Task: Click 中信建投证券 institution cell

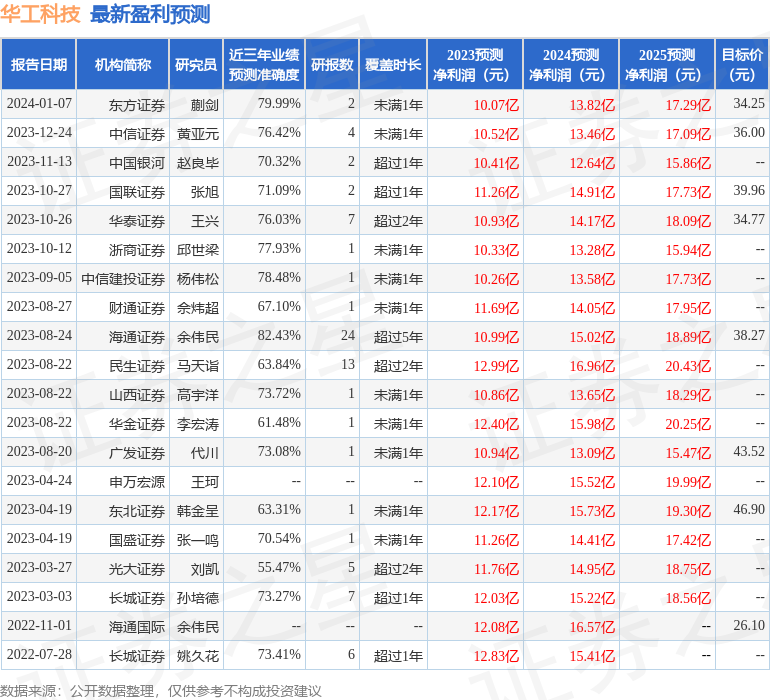Action: click(x=123, y=279)
